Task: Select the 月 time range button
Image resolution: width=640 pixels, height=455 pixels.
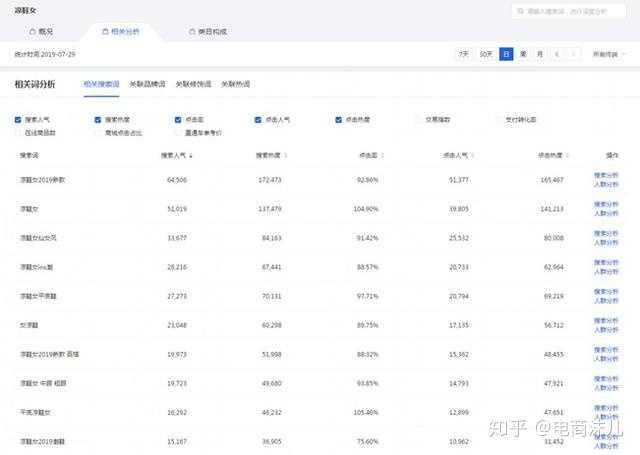Action: click(540, 54)
